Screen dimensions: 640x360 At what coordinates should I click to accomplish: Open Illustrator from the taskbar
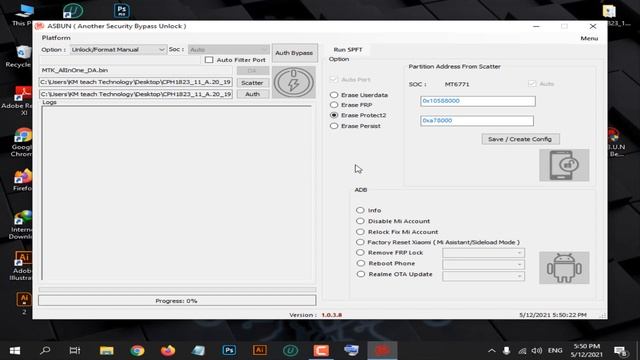pos(260,351)
